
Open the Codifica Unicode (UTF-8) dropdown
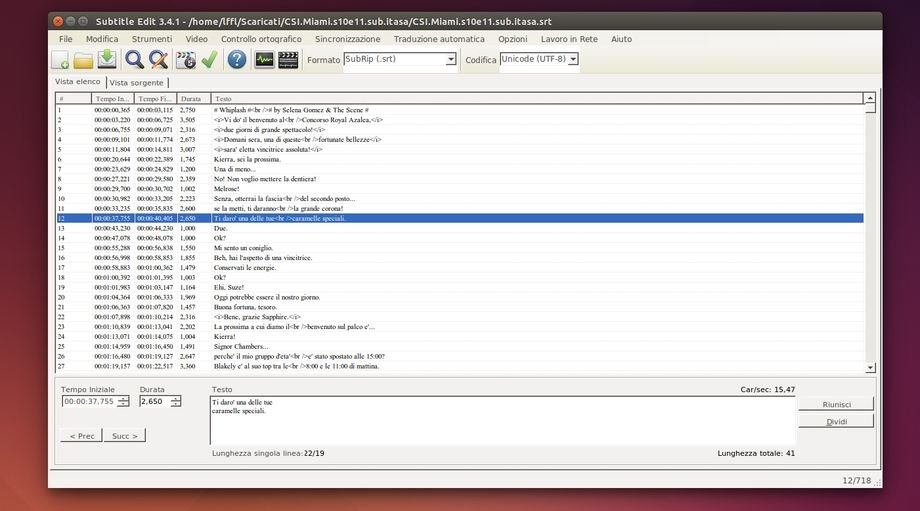[573, 60]
